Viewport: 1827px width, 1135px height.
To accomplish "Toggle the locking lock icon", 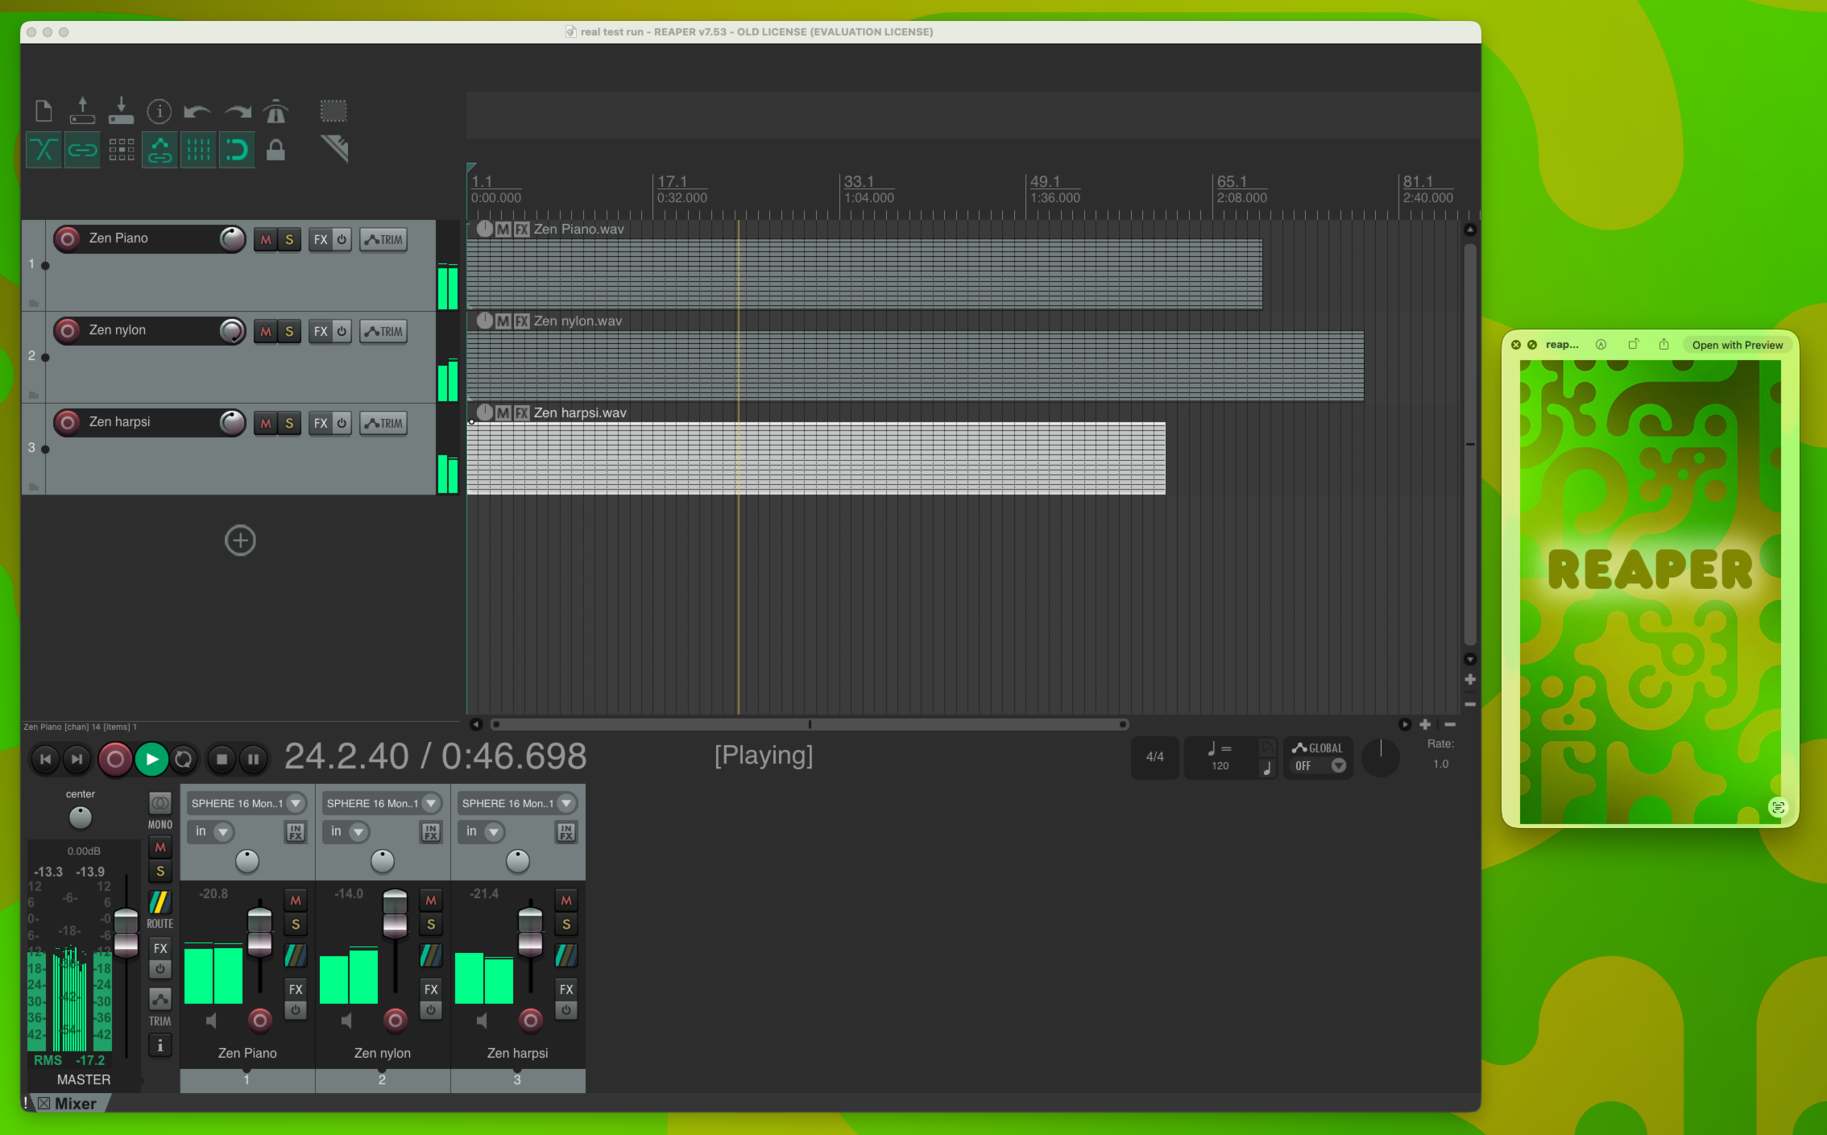I will coord(276,149).
